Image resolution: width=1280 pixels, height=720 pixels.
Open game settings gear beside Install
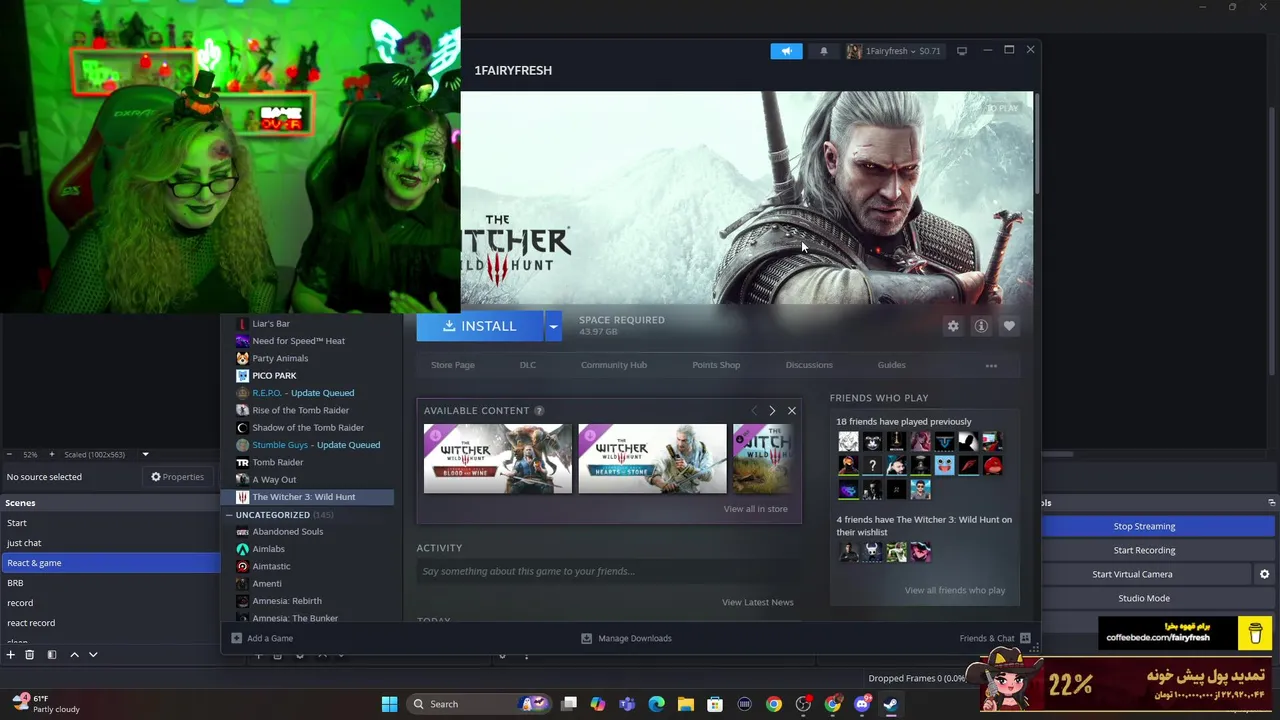pyautogui.click(x=953, y=326)
